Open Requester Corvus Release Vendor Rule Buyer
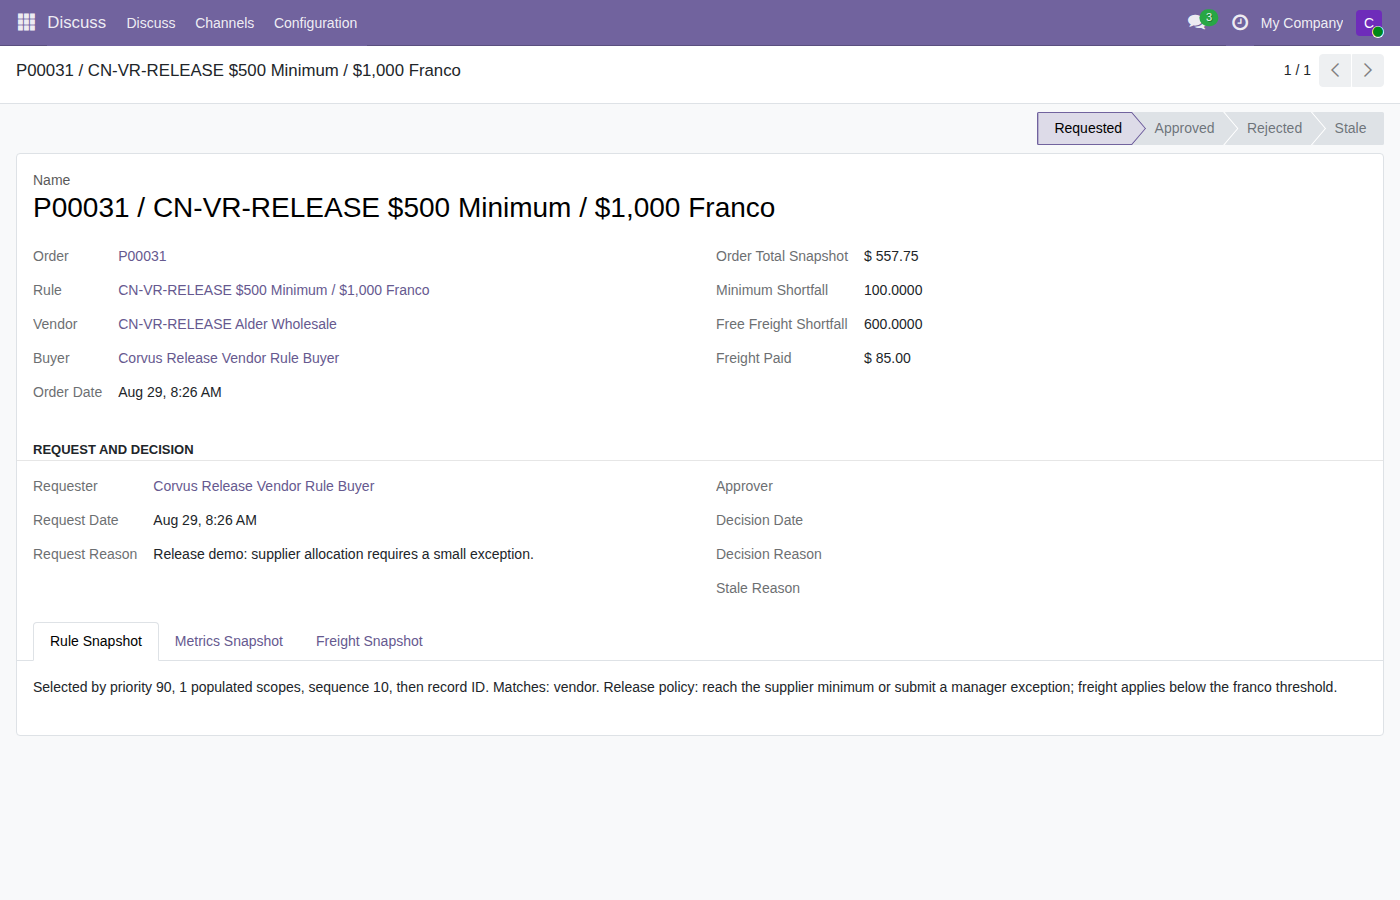The image size is (1400, 900). (263, 486)
